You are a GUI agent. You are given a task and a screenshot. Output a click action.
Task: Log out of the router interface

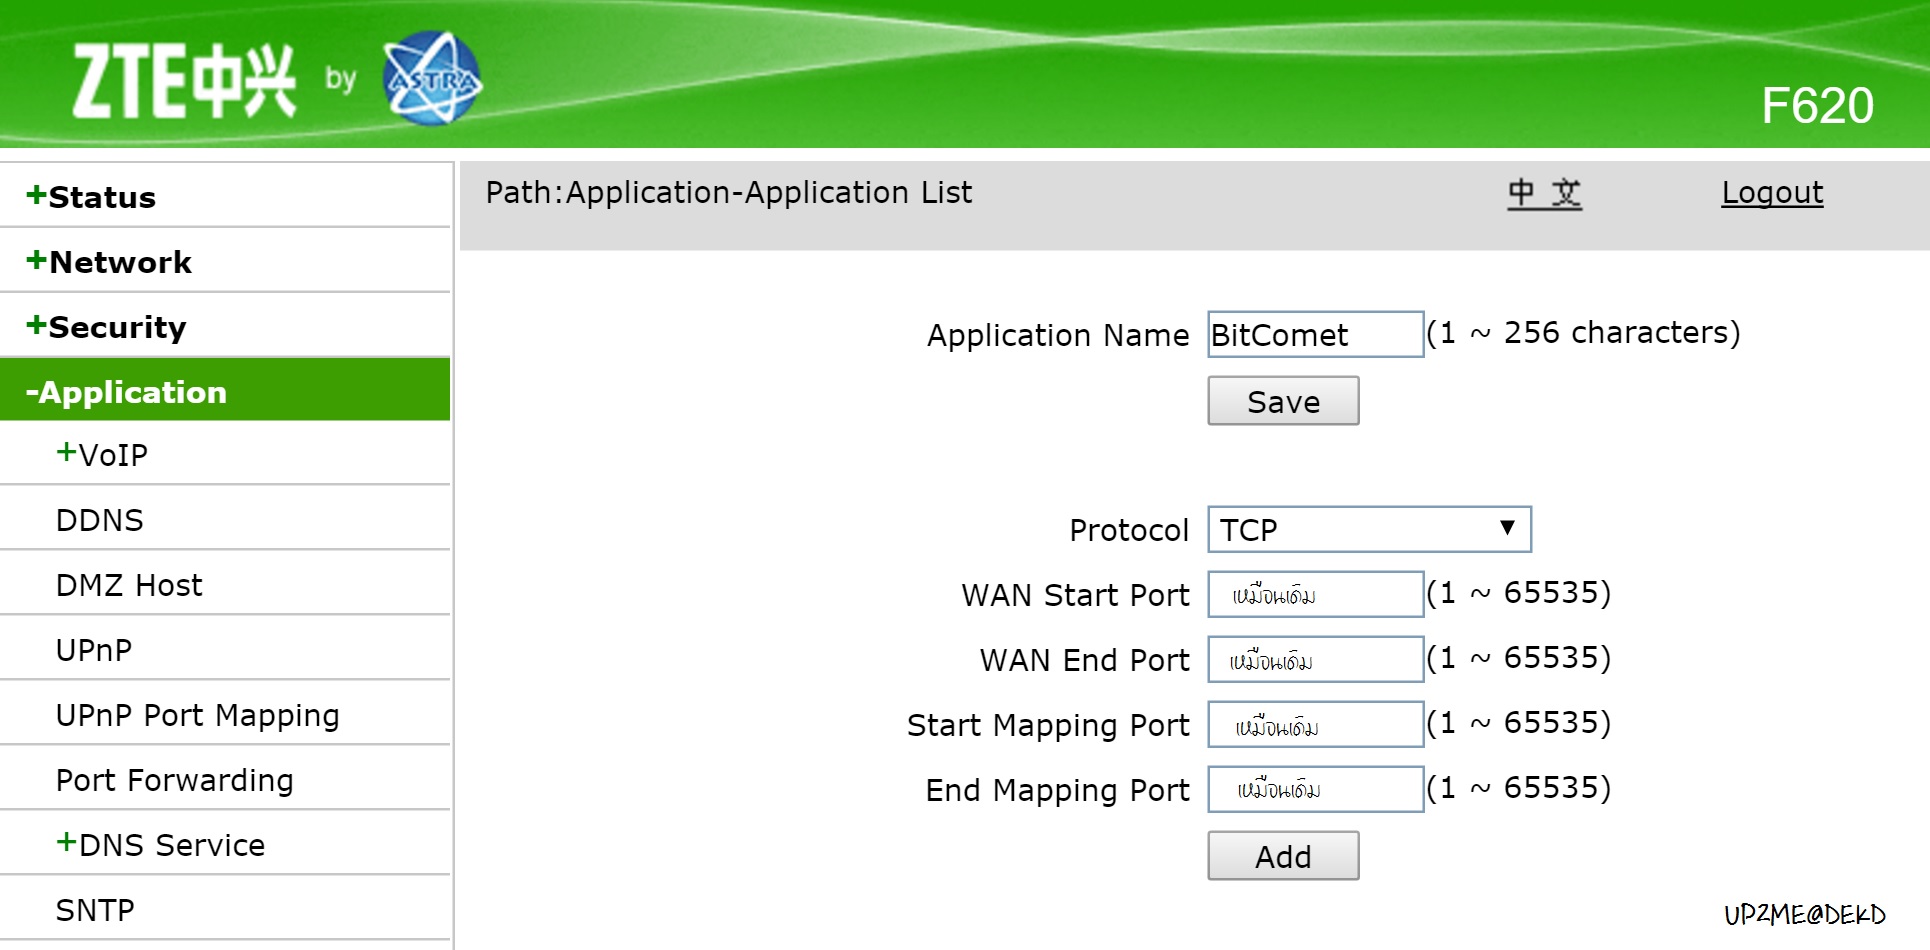coord(1772,192)
